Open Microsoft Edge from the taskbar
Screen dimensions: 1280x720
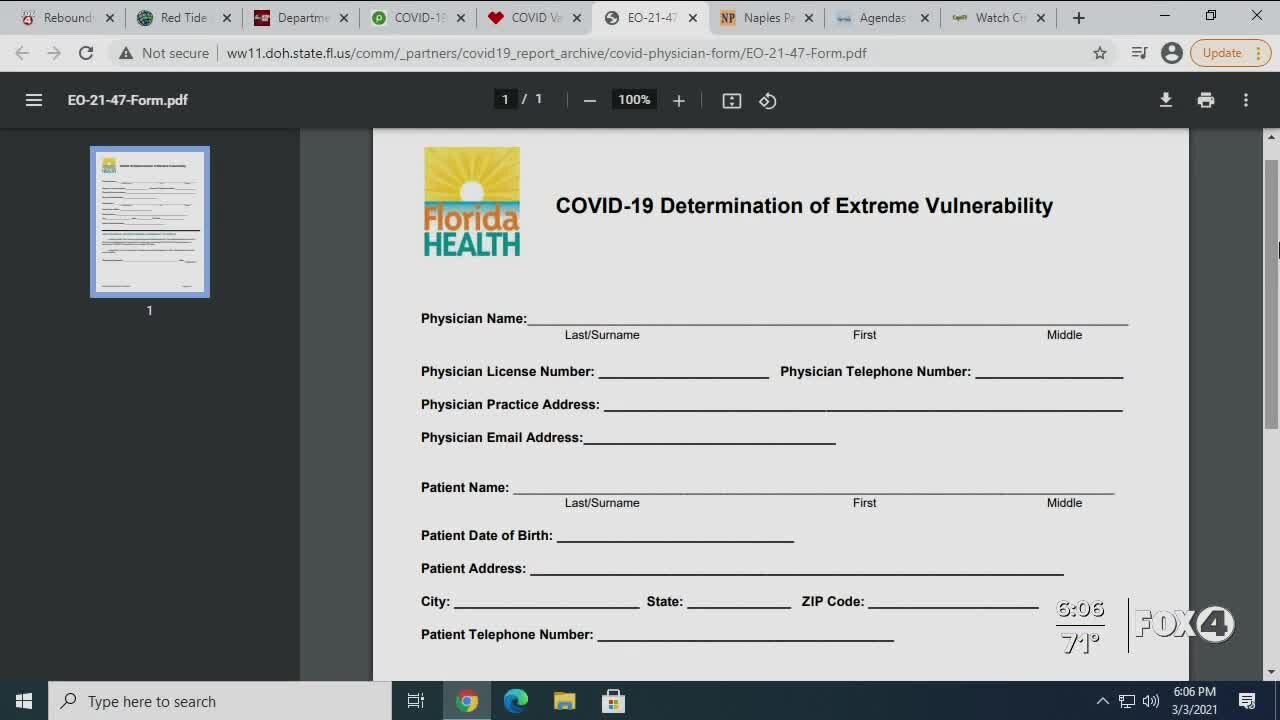click(x=515, y=701)
